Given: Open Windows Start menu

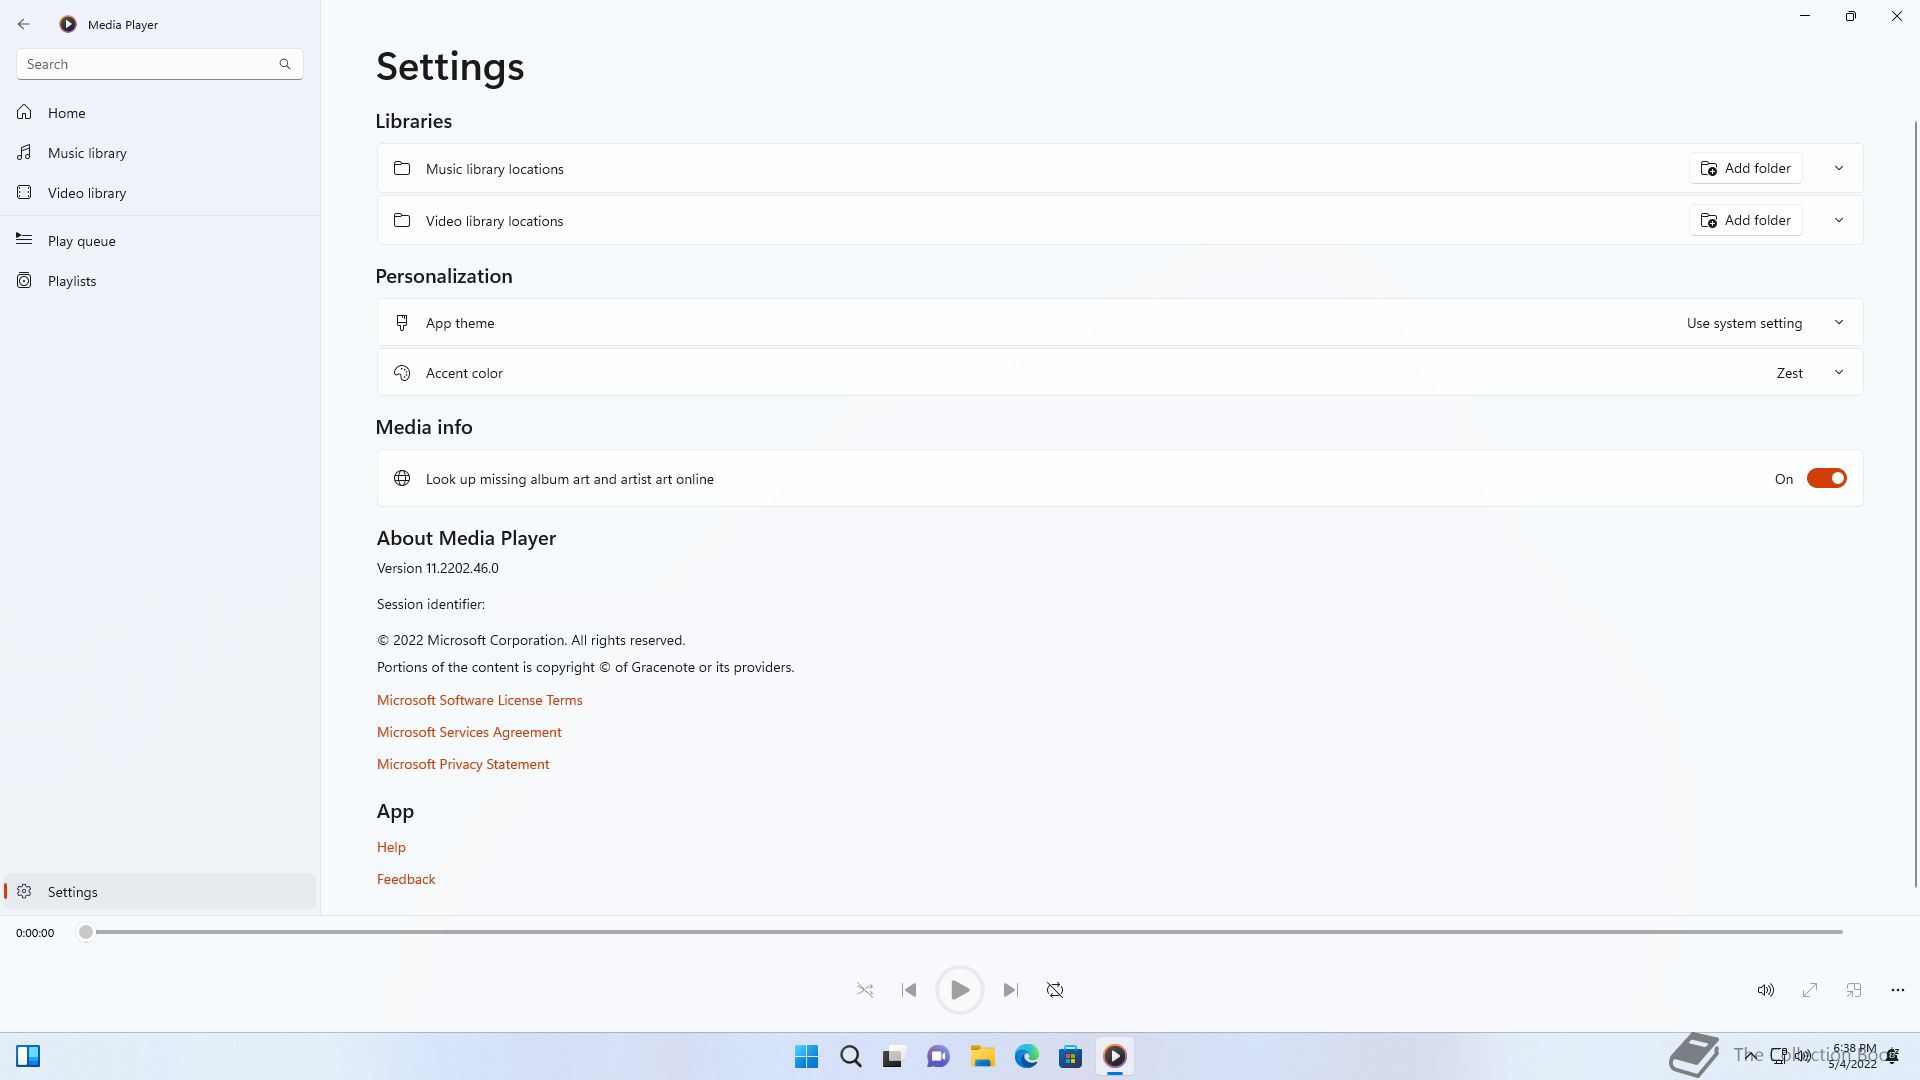Looking at the screenshot, I should [x=806, y=1056].
